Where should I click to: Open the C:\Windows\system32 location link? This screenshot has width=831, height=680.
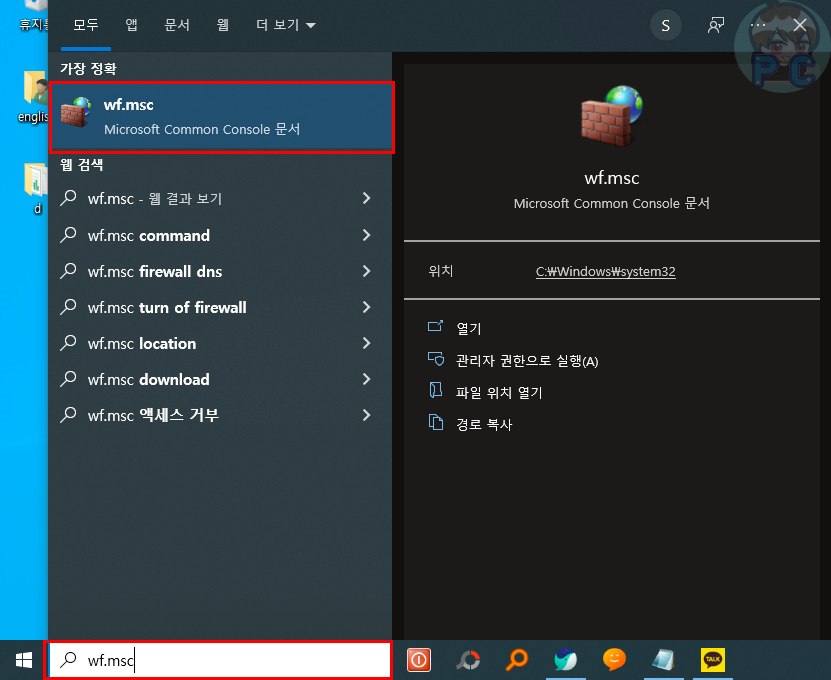click(x=605, y=271)
